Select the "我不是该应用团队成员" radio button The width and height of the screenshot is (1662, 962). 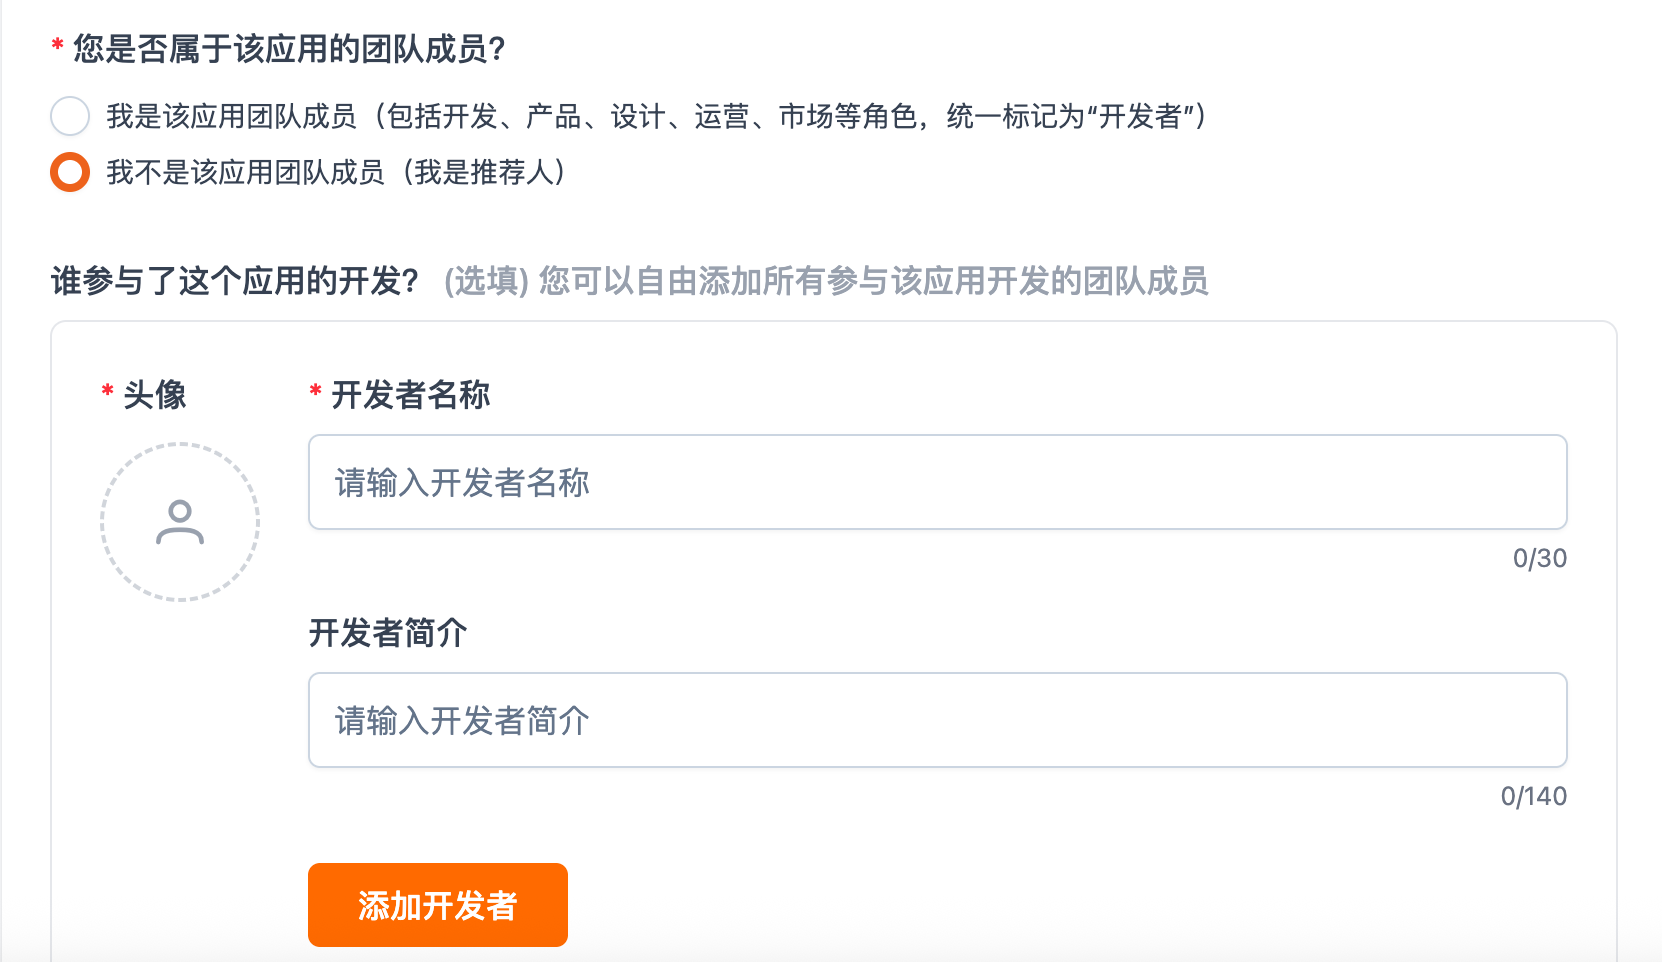tap(70, 172)
